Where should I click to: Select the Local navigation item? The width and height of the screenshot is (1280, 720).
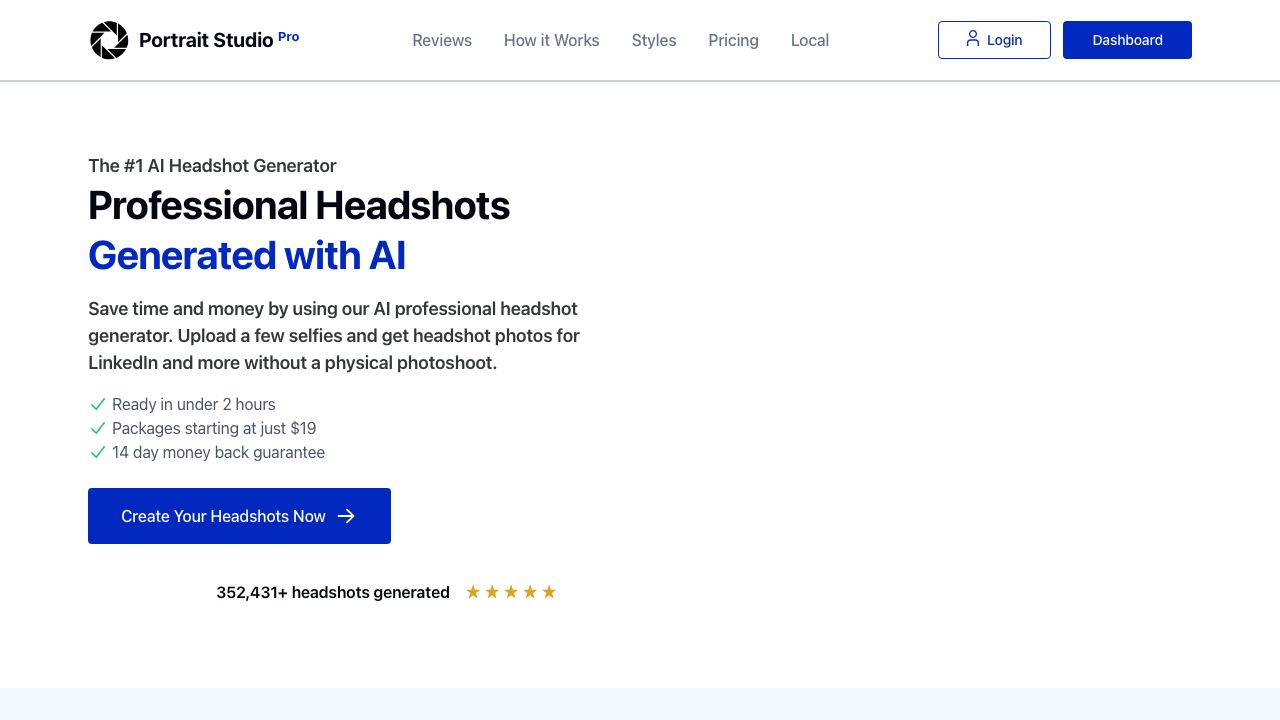point(810,40)
